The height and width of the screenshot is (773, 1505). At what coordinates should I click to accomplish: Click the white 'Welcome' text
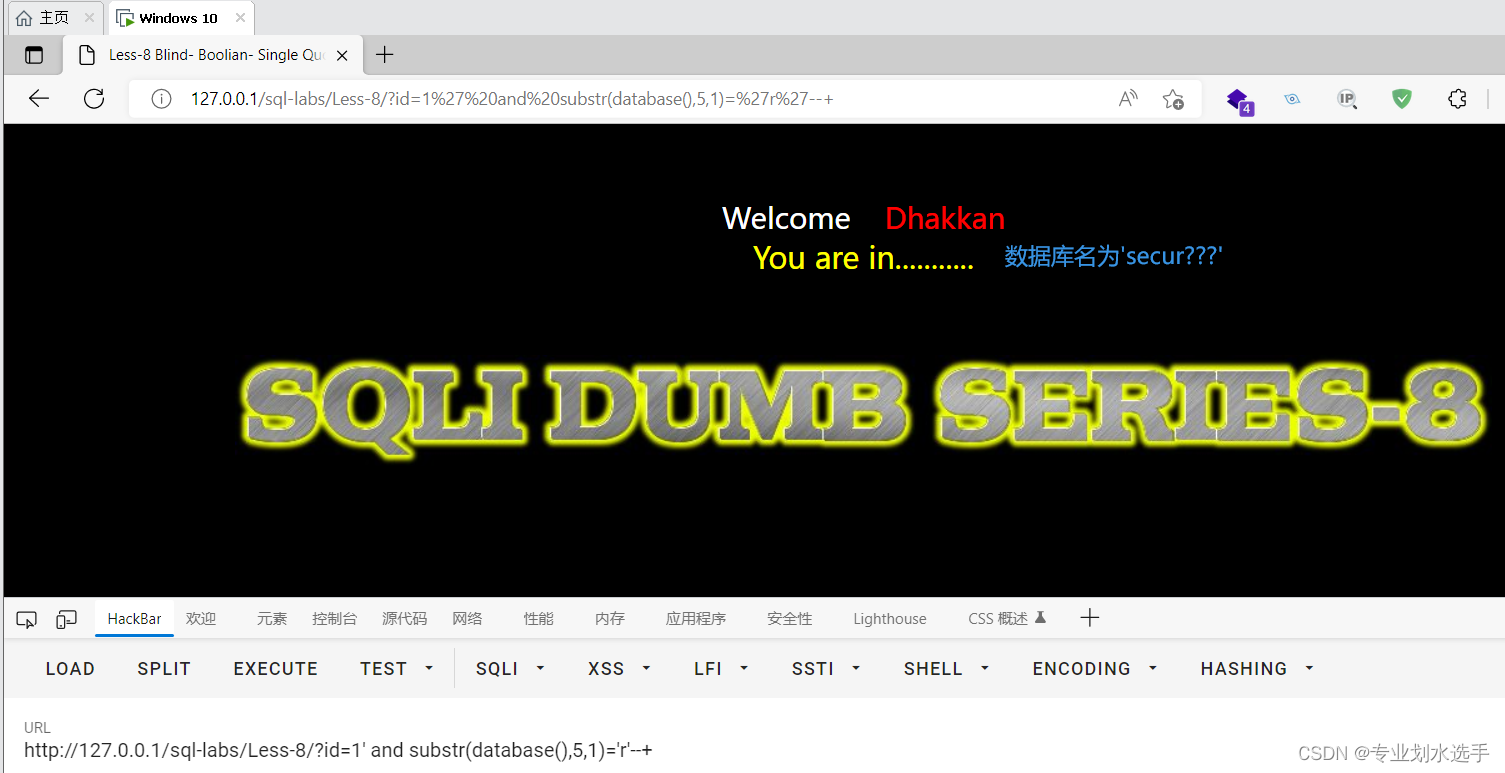coord(786,219)
